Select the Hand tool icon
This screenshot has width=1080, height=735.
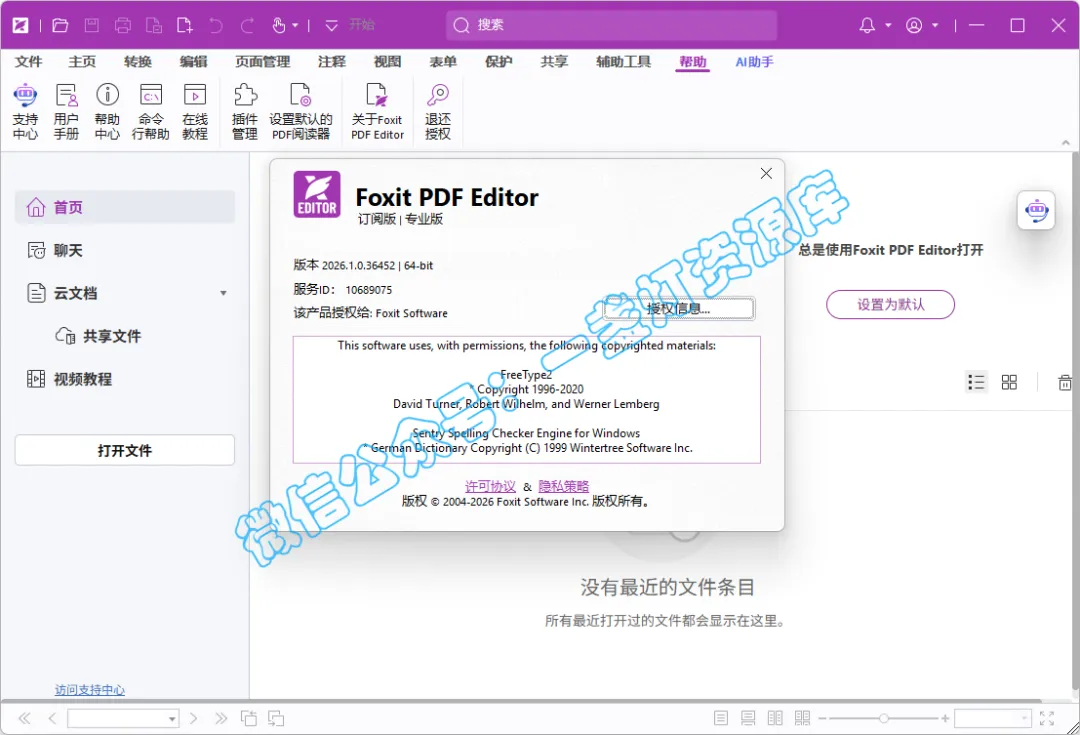pyautogui.click(x=278, y=25)
